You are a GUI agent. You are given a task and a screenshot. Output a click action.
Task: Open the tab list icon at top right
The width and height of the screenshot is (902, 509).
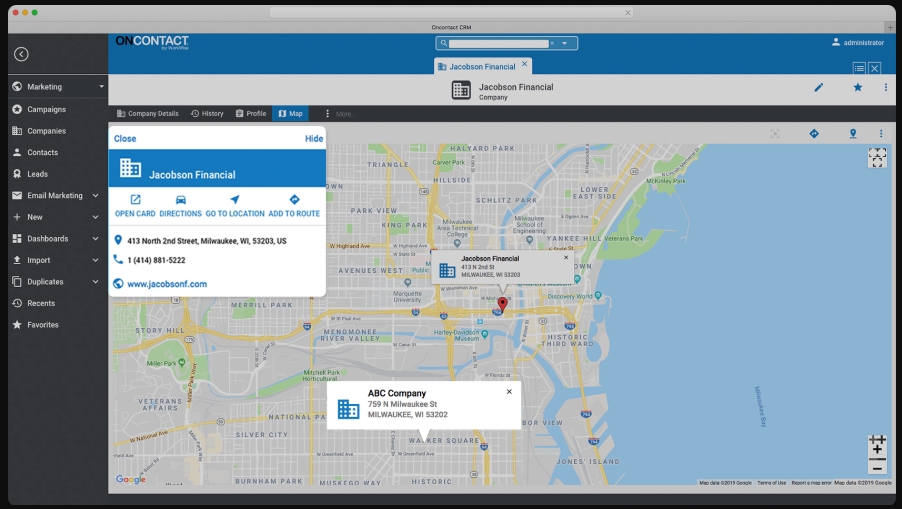point(859,68)
